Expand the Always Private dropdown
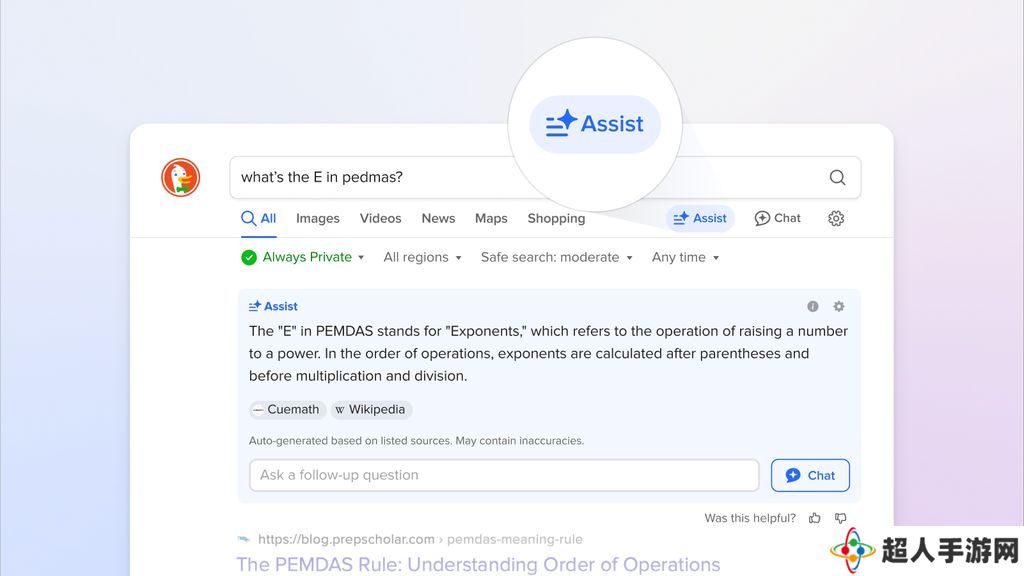The height and width of the screenshot is (576, 1024). click(x=302, y=257)
